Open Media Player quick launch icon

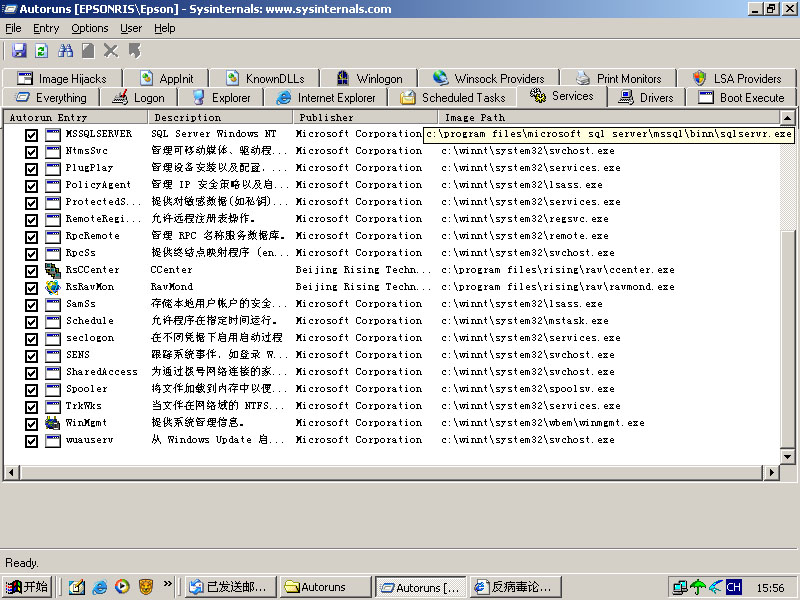(122, 587)
